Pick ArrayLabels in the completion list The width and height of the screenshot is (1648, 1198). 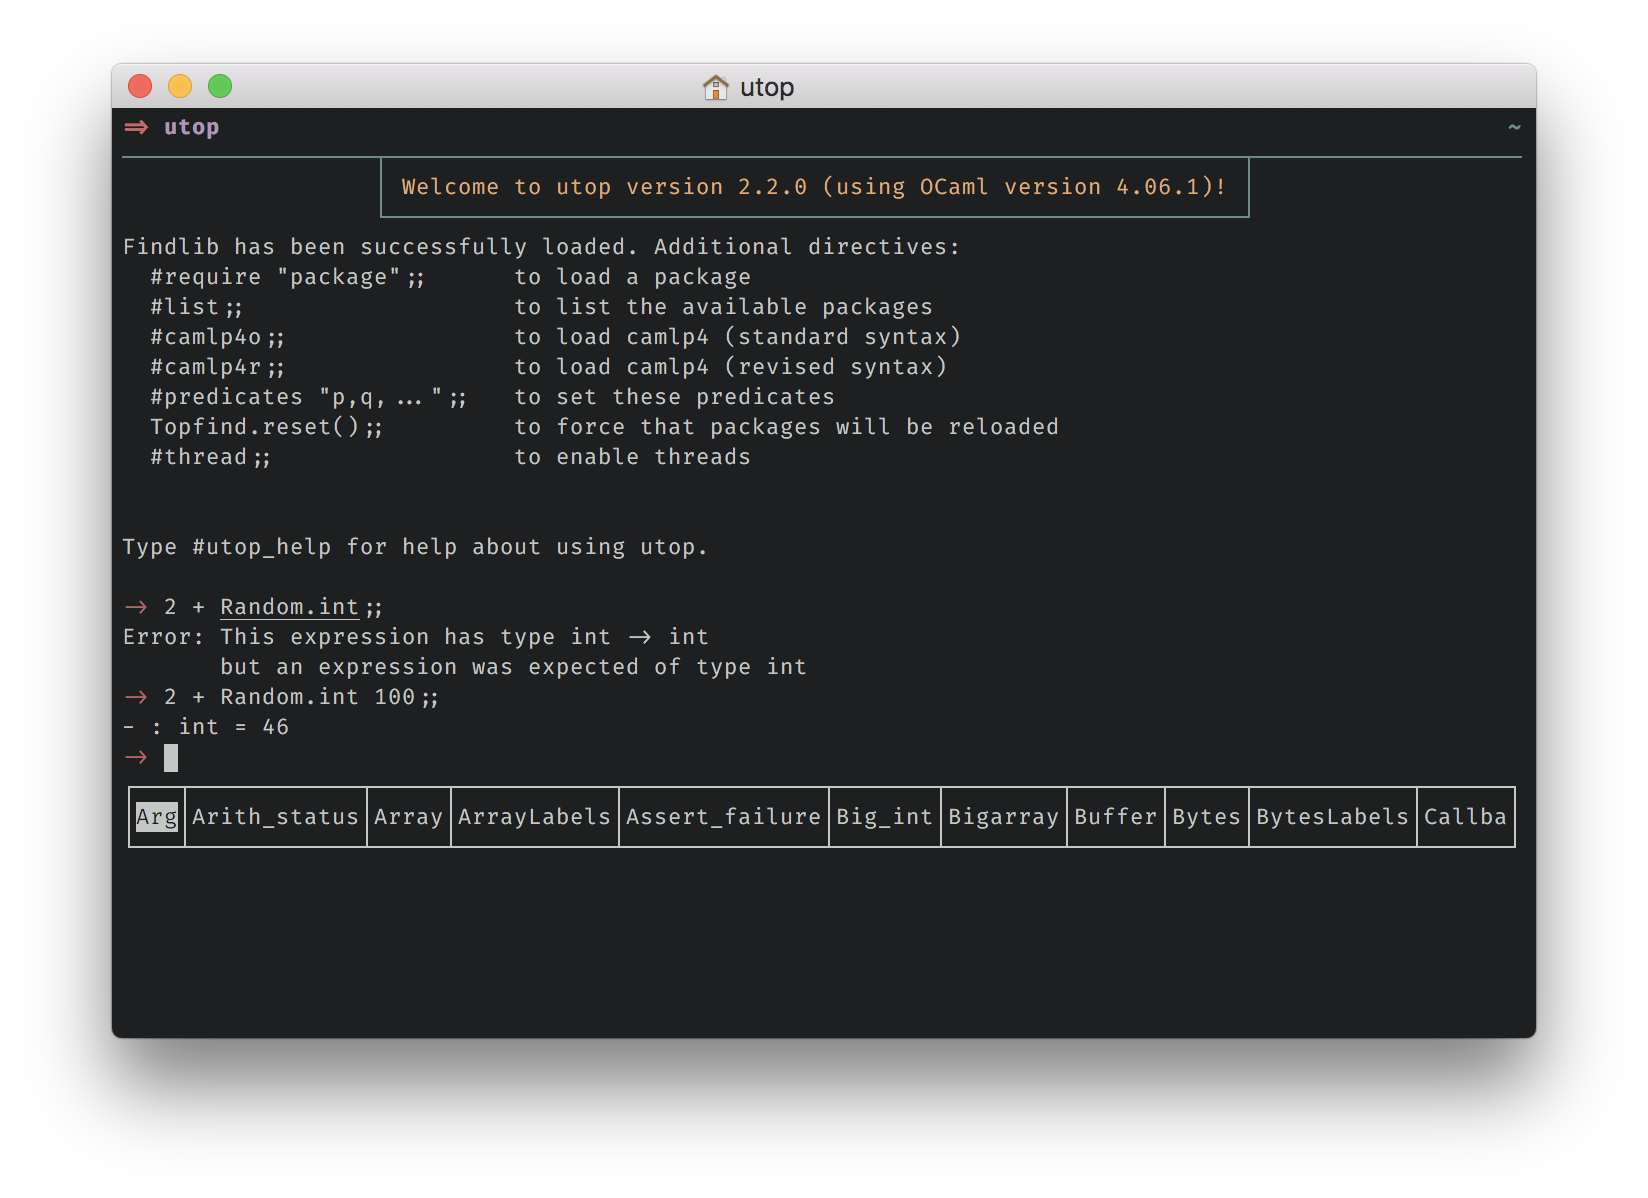(534, 817)
